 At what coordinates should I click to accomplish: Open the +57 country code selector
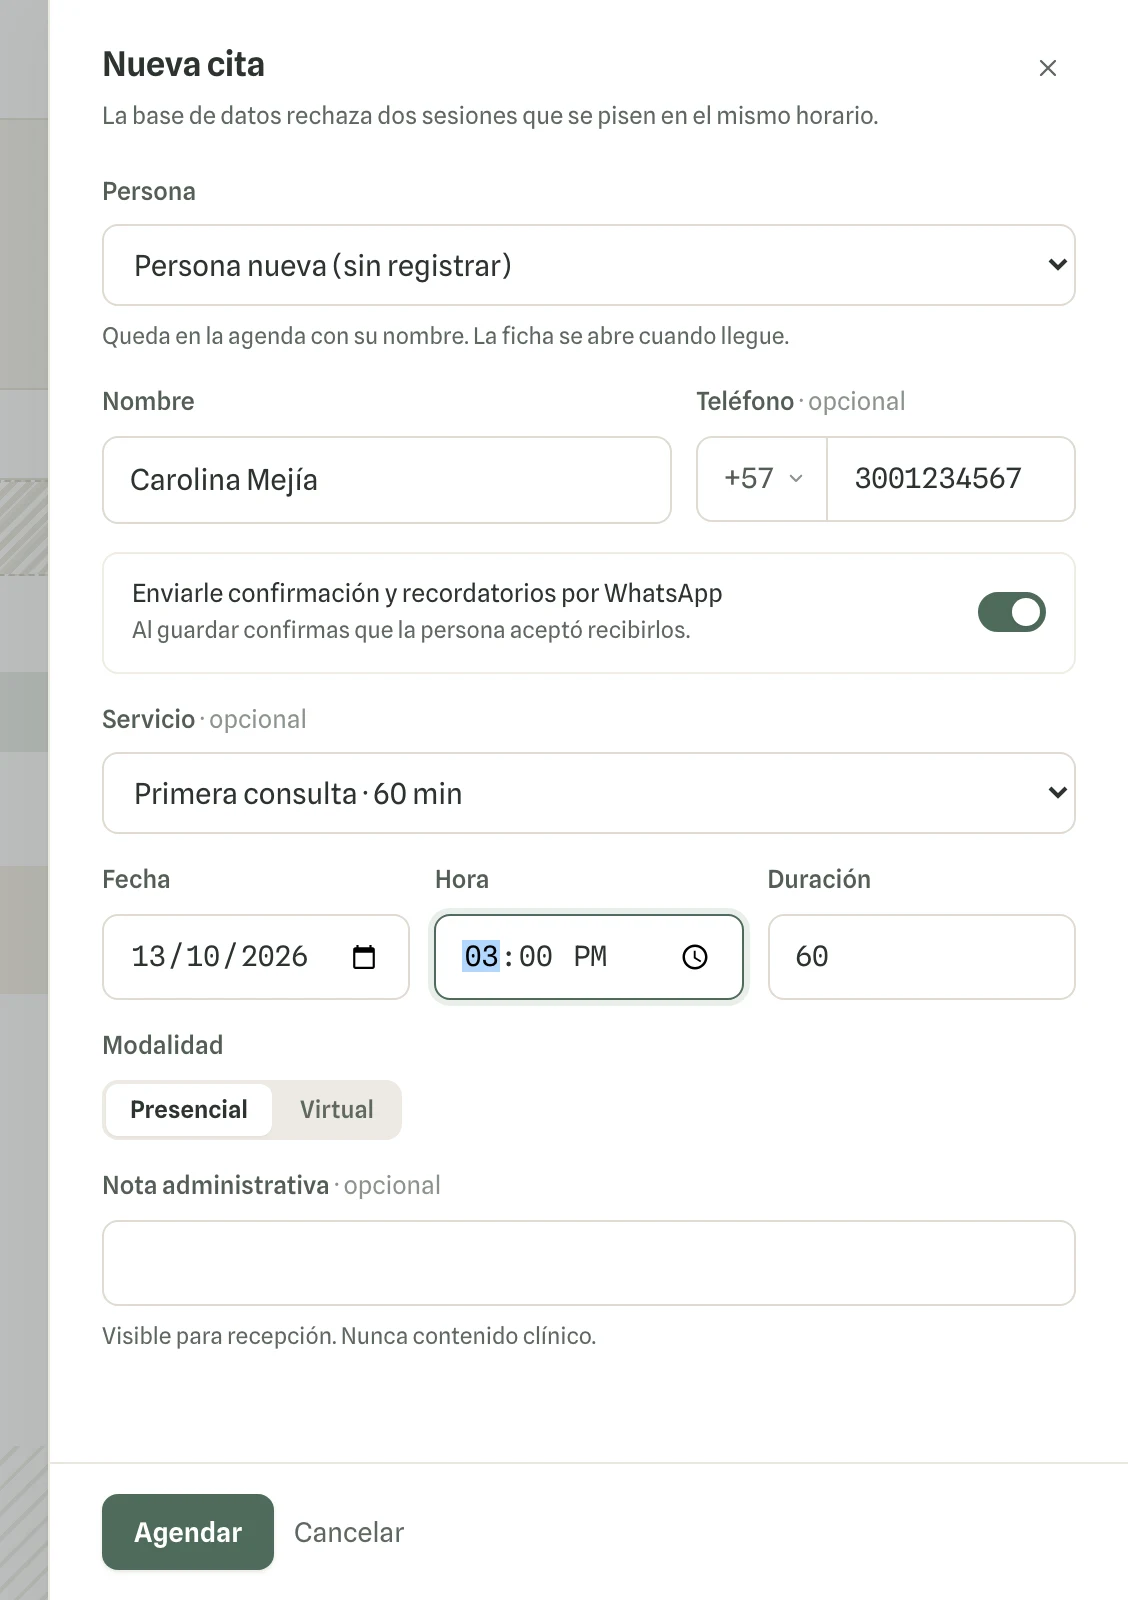coord(762,479)
